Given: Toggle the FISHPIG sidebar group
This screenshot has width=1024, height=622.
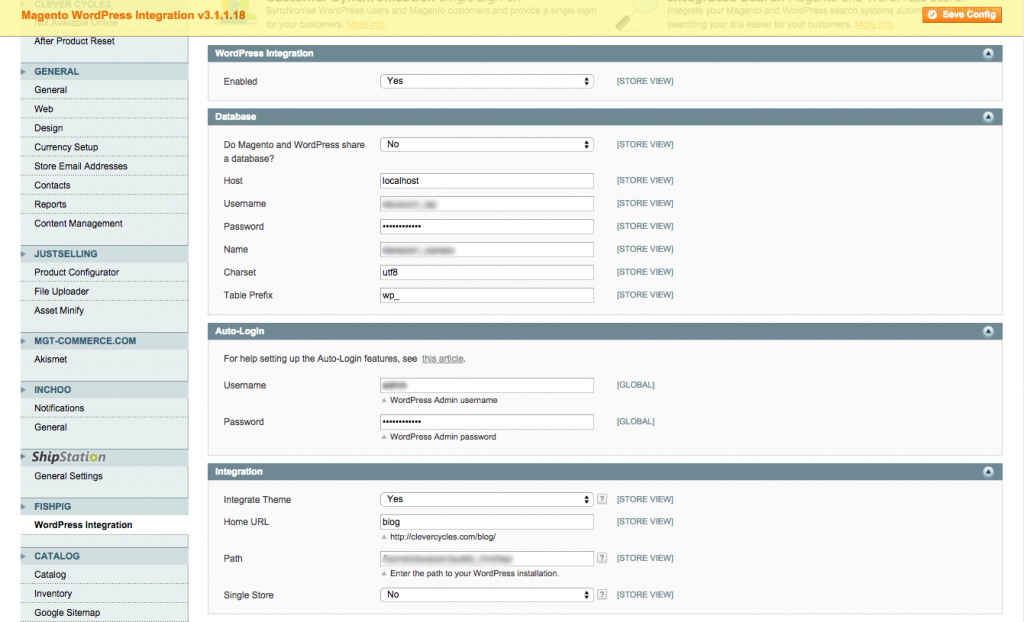Looking at the screenshot, I should [104, 507].
